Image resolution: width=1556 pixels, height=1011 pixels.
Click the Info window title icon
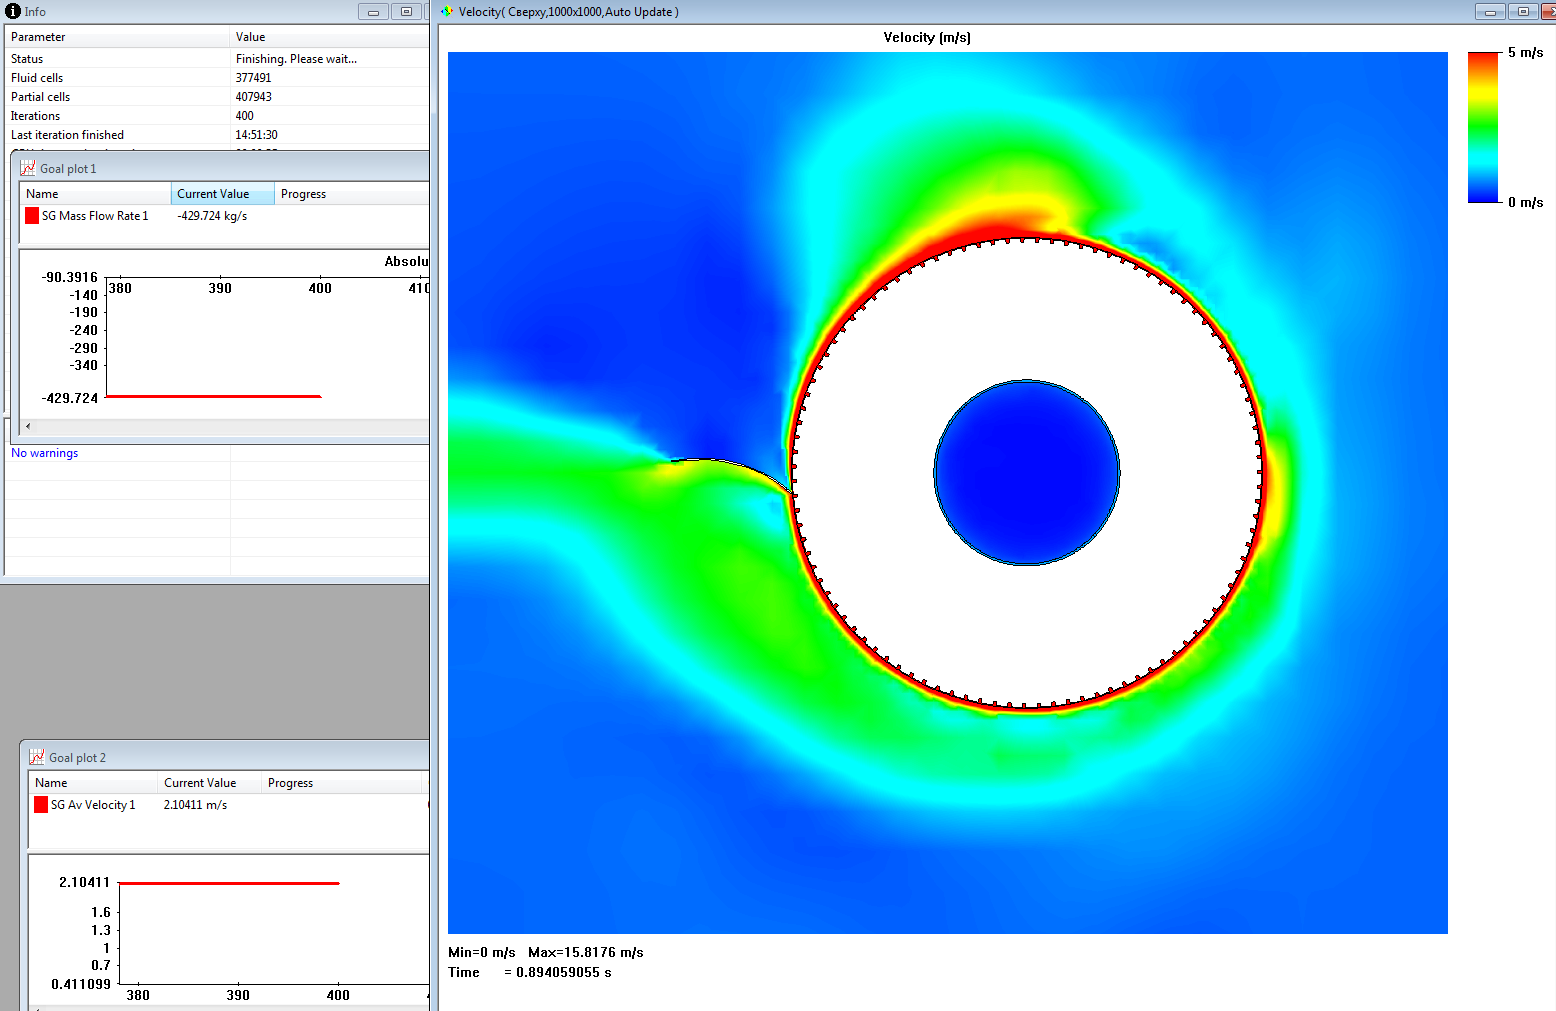[13, 12]
